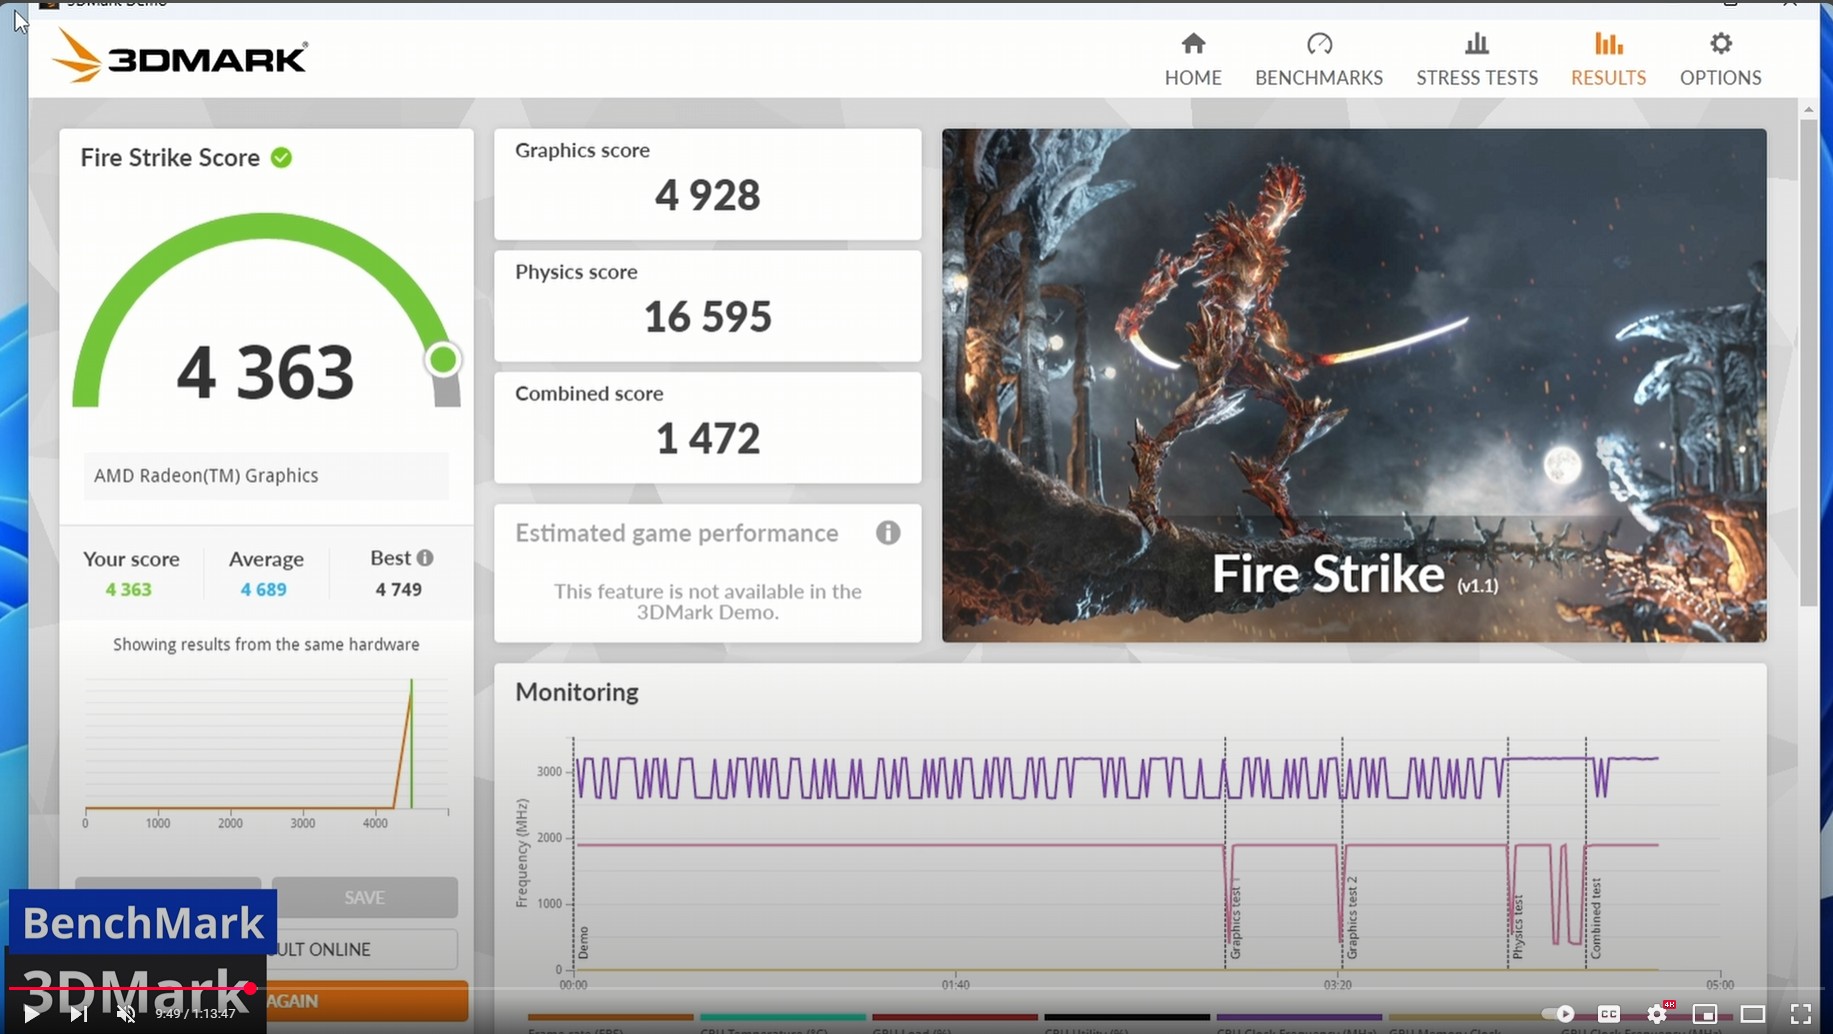Click the orange Frame rate legend swatch
Viewport: 1833px width, 1034px height.
610,1017
